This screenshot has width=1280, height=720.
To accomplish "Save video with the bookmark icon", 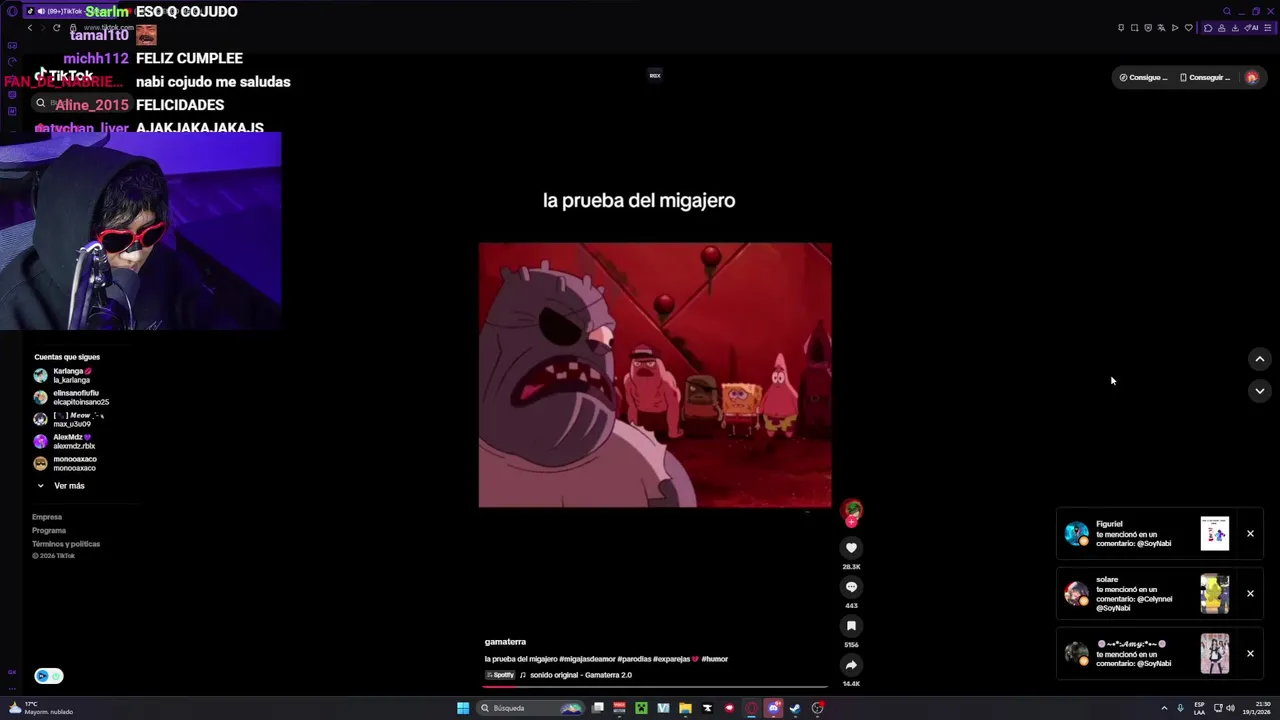I will (x=851, y=626).
